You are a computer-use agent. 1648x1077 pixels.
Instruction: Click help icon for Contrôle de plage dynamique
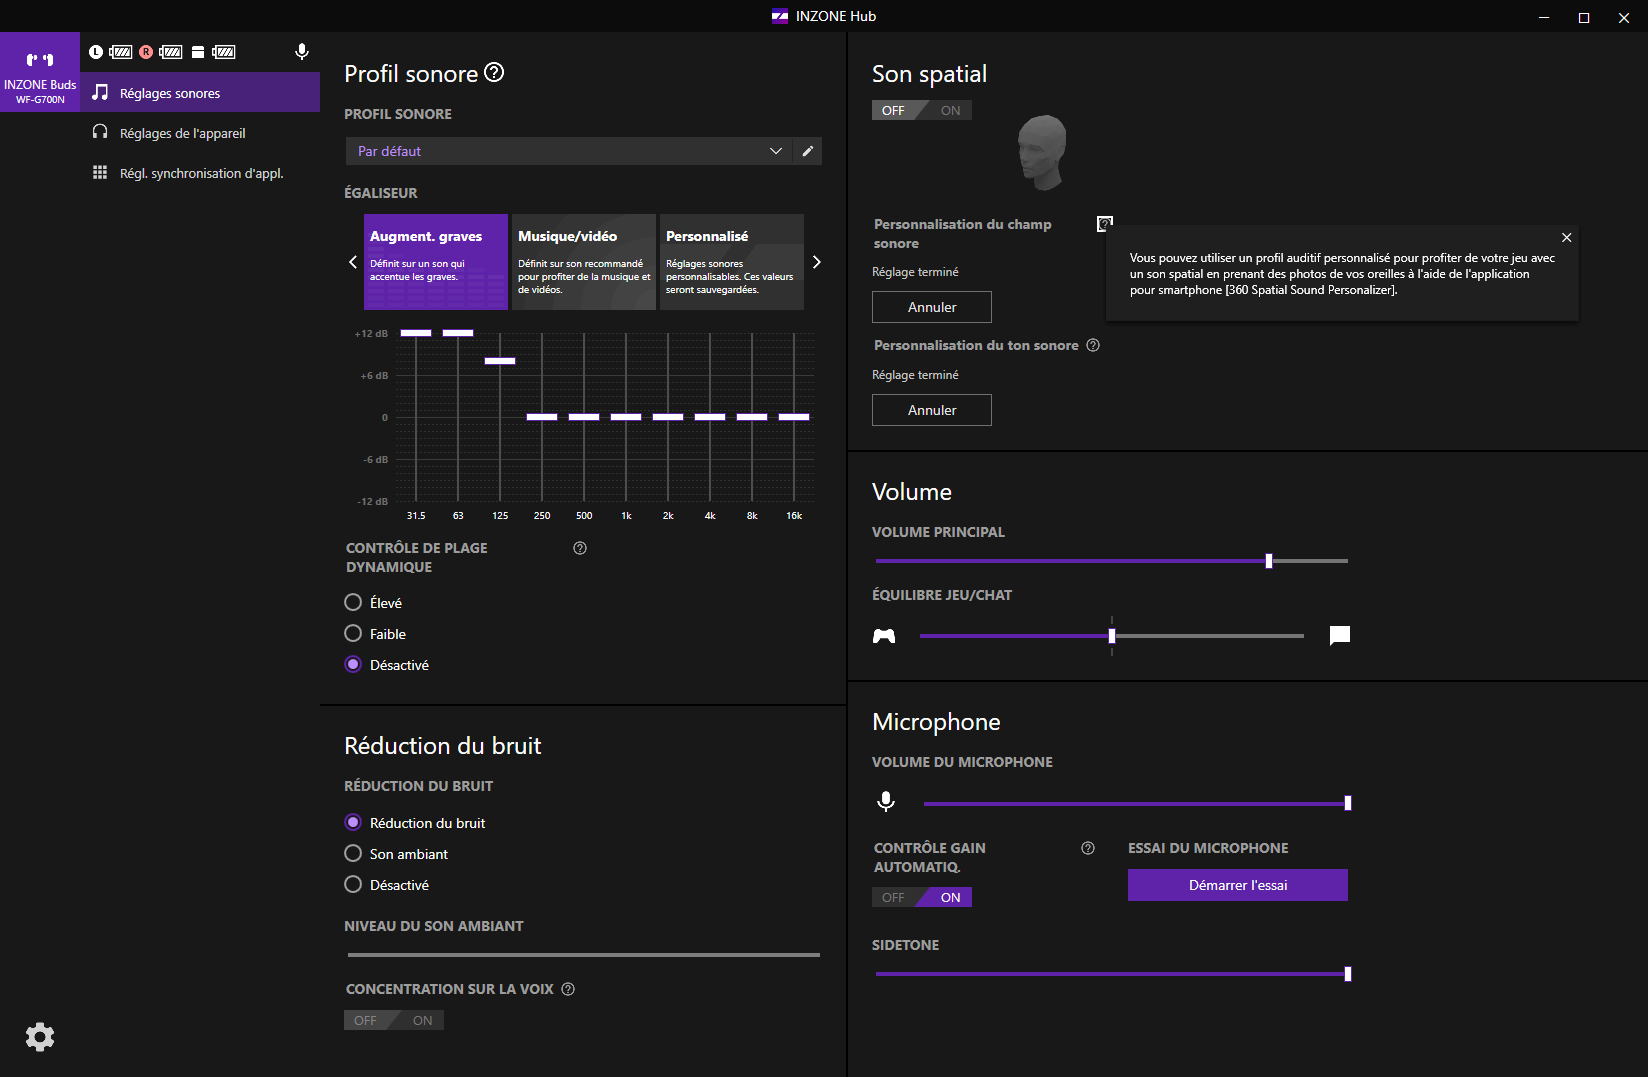pos(580,548)
